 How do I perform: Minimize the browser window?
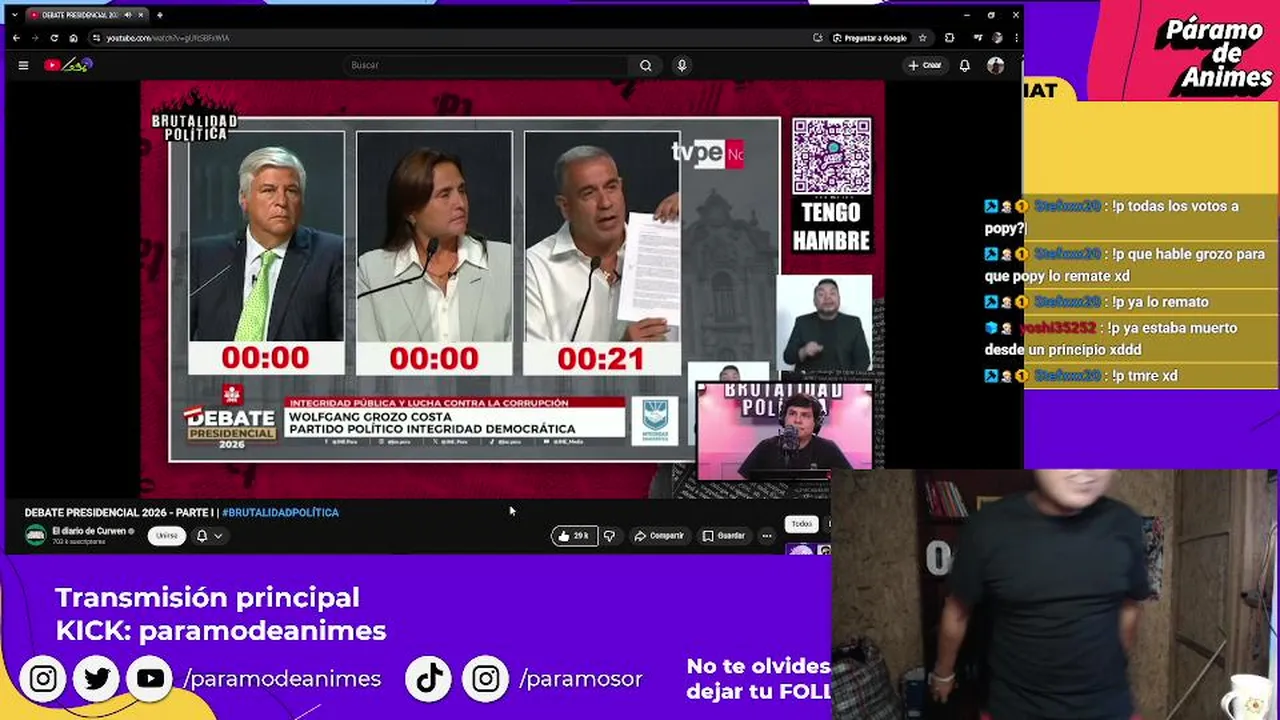tap(965, 15)
